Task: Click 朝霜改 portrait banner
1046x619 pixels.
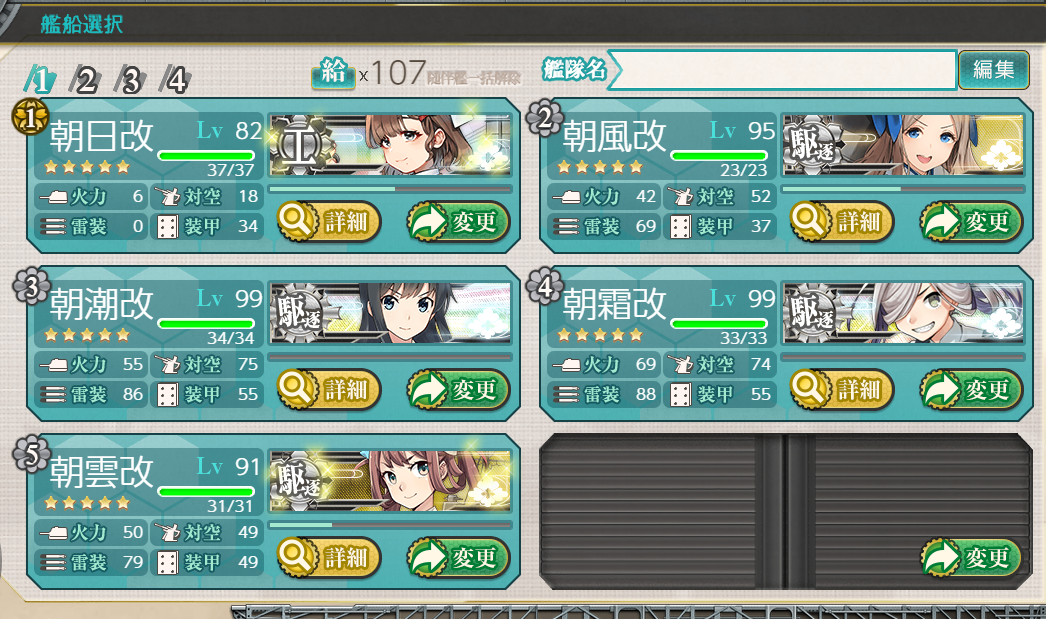Action: click(x=903, y=313)
